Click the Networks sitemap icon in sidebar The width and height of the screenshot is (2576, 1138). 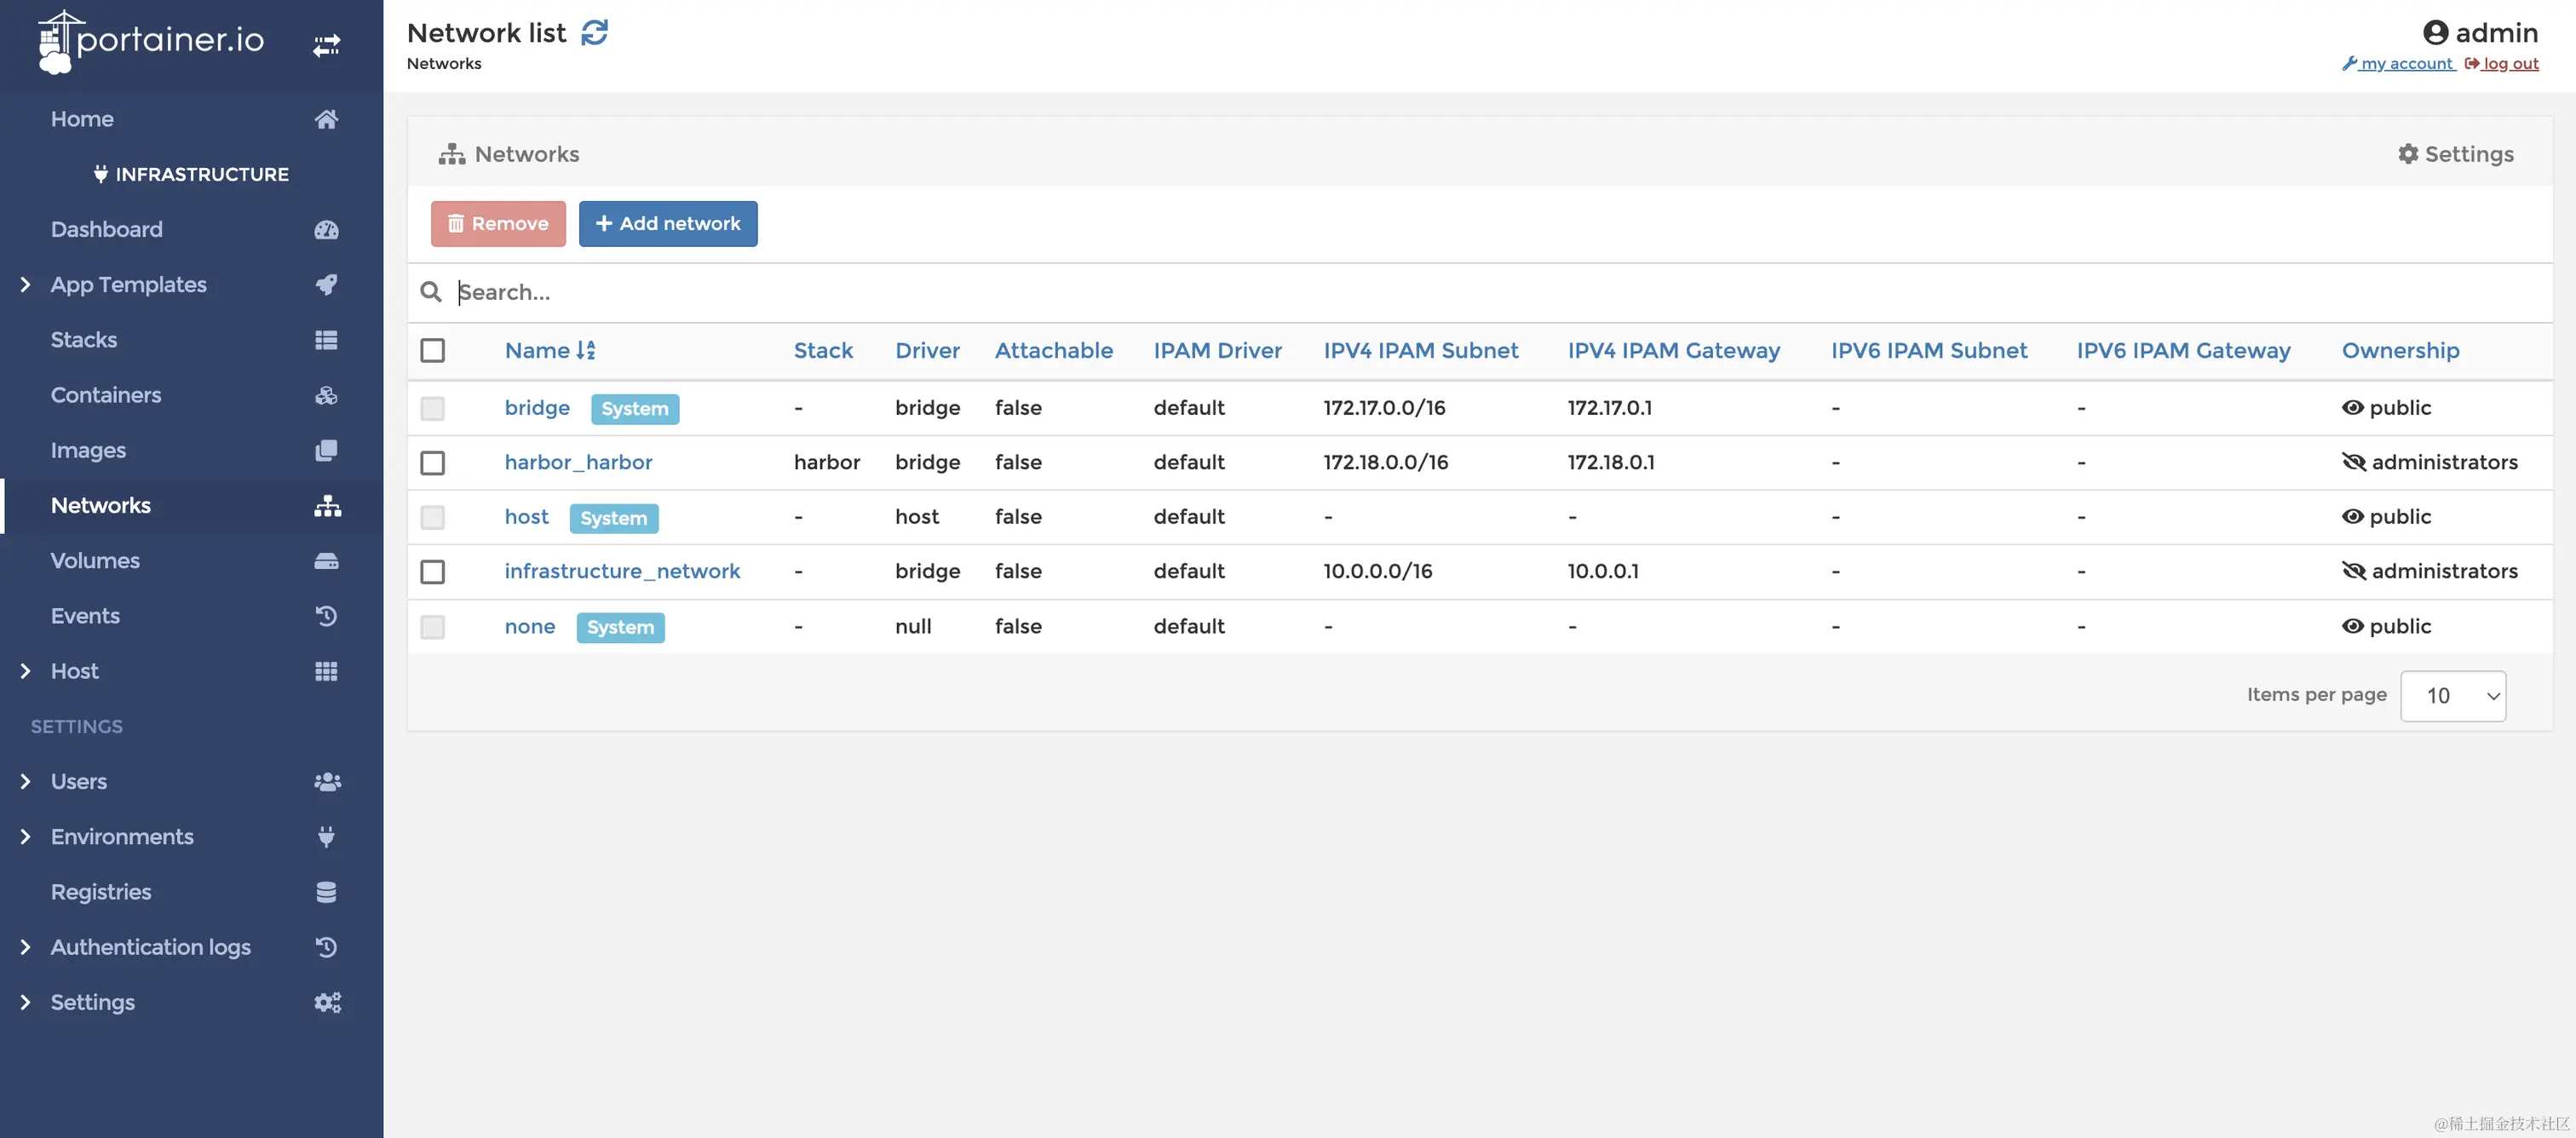[327, 506]
